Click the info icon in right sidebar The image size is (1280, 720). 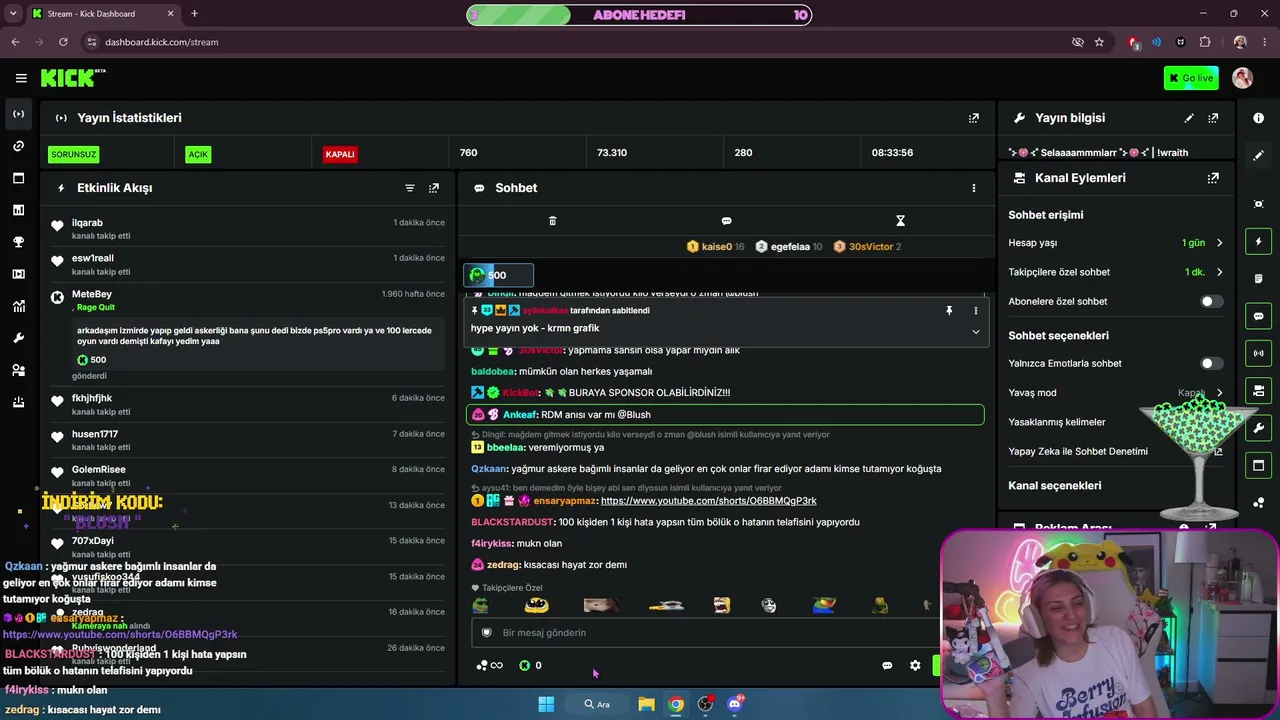[x=1258, y=118]
